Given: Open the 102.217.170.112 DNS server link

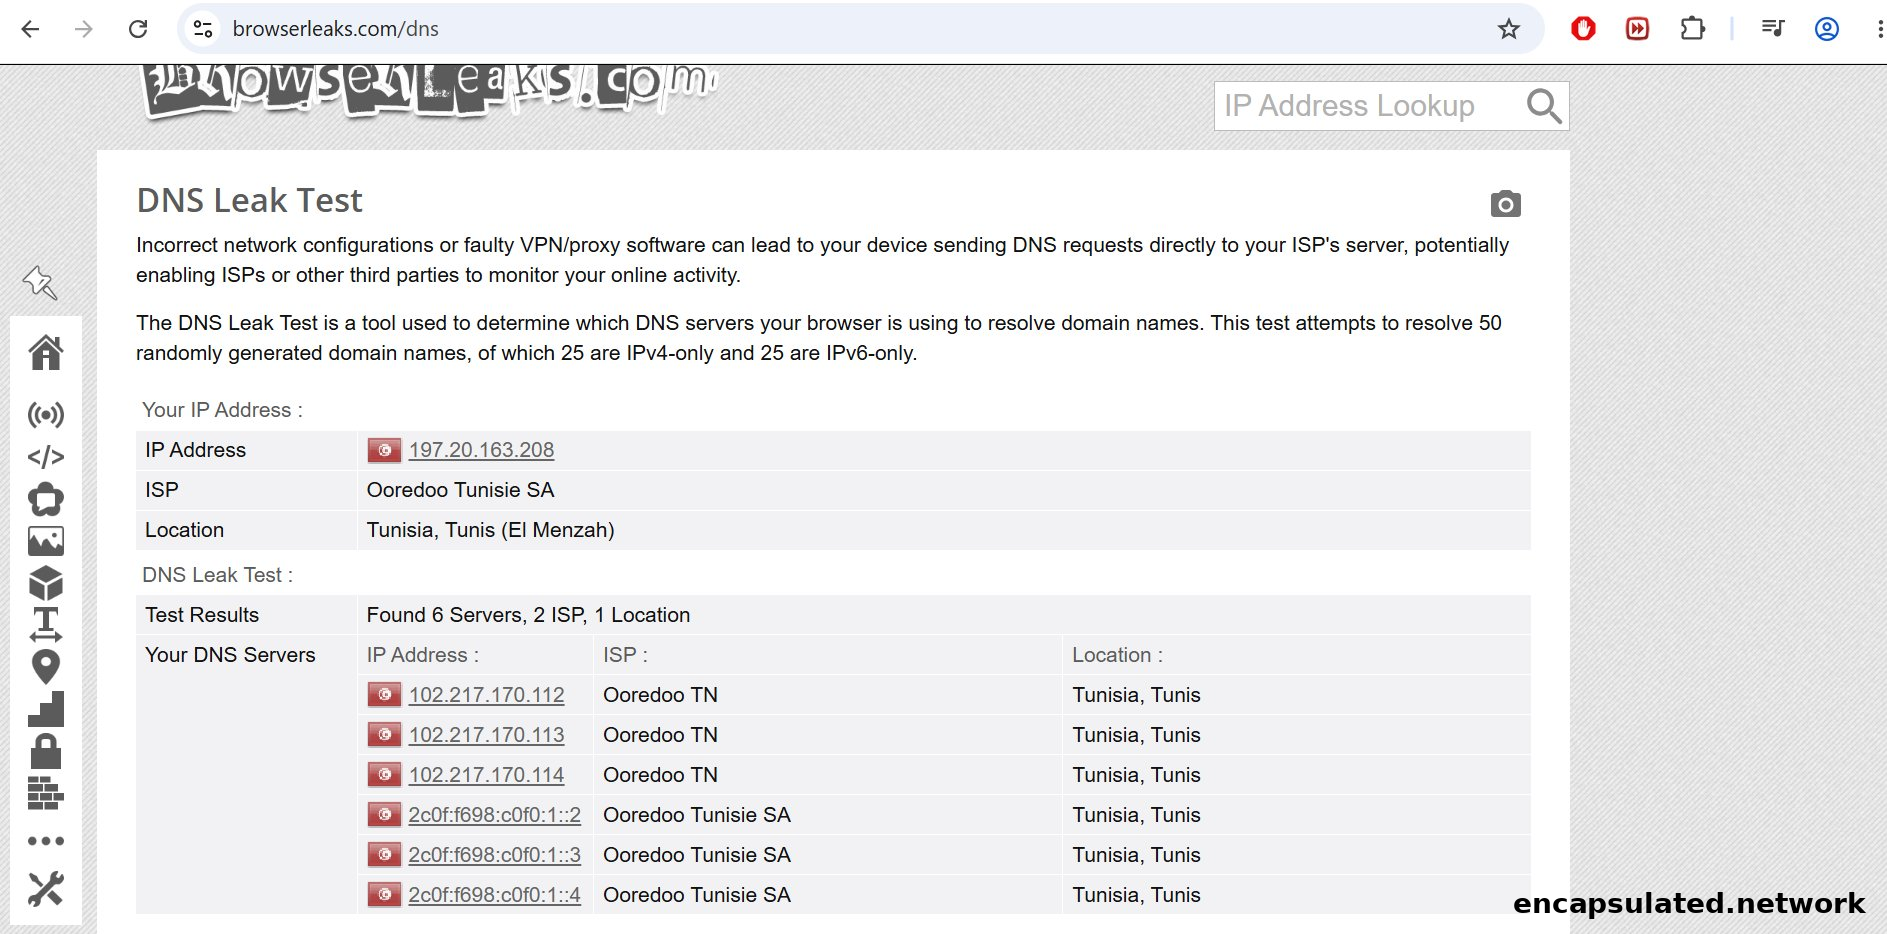Looking at the screenshot, I should point(486,695).
